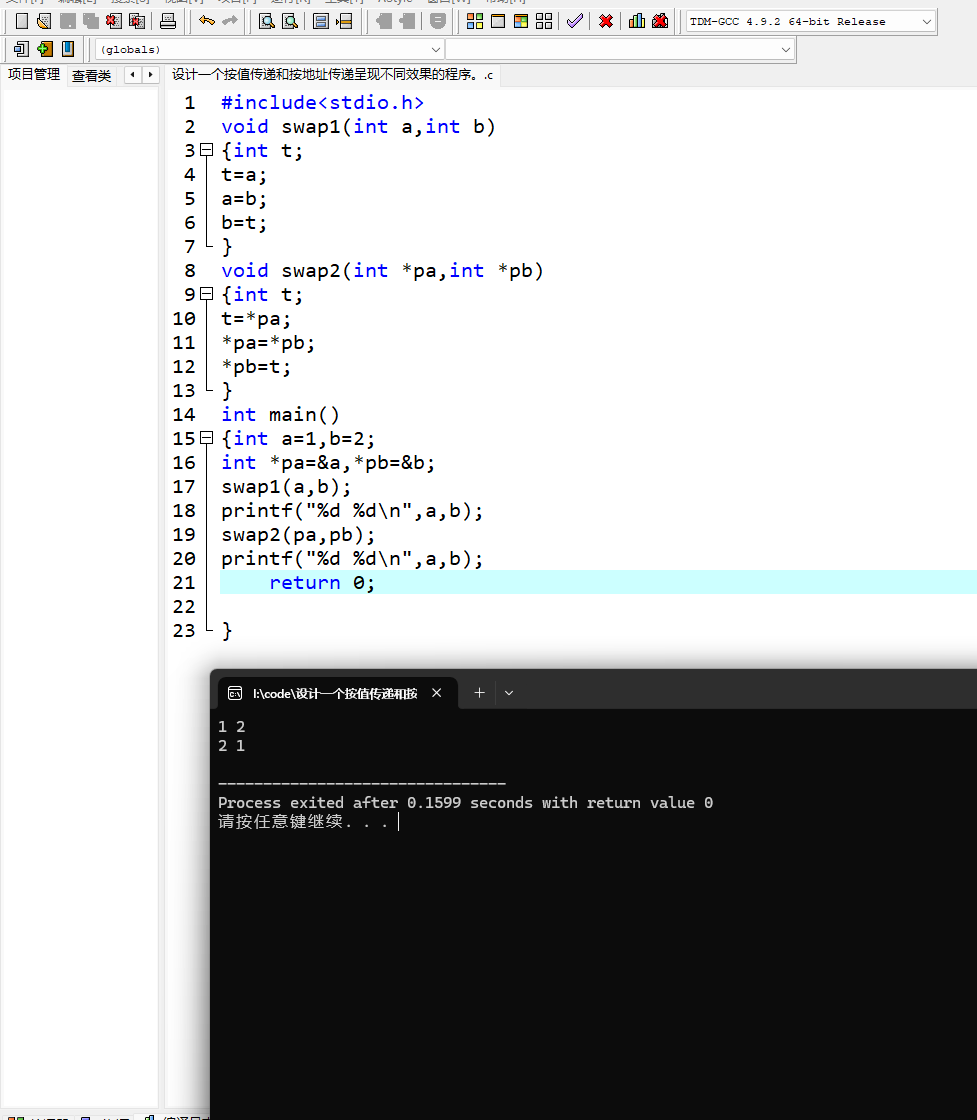
Task: Click the '#include<stdio.h>' line
Action: point(322,102)
